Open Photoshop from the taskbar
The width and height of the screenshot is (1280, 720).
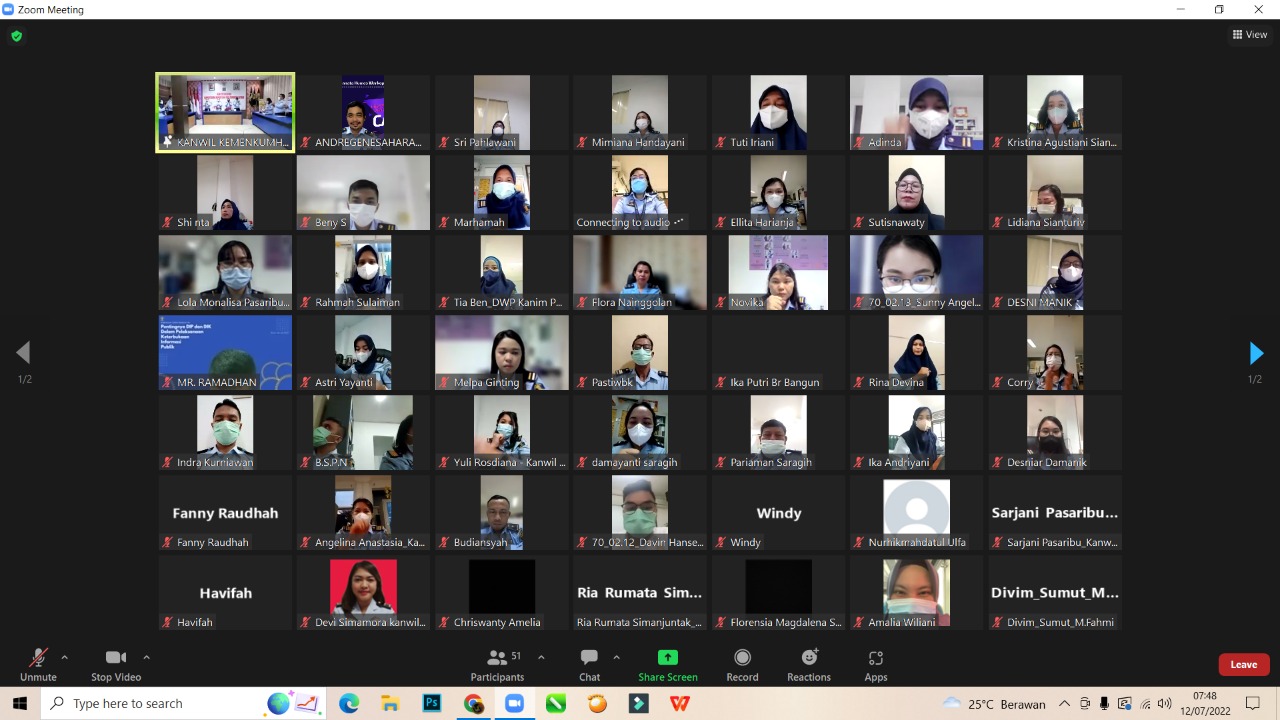pos(432,704)
